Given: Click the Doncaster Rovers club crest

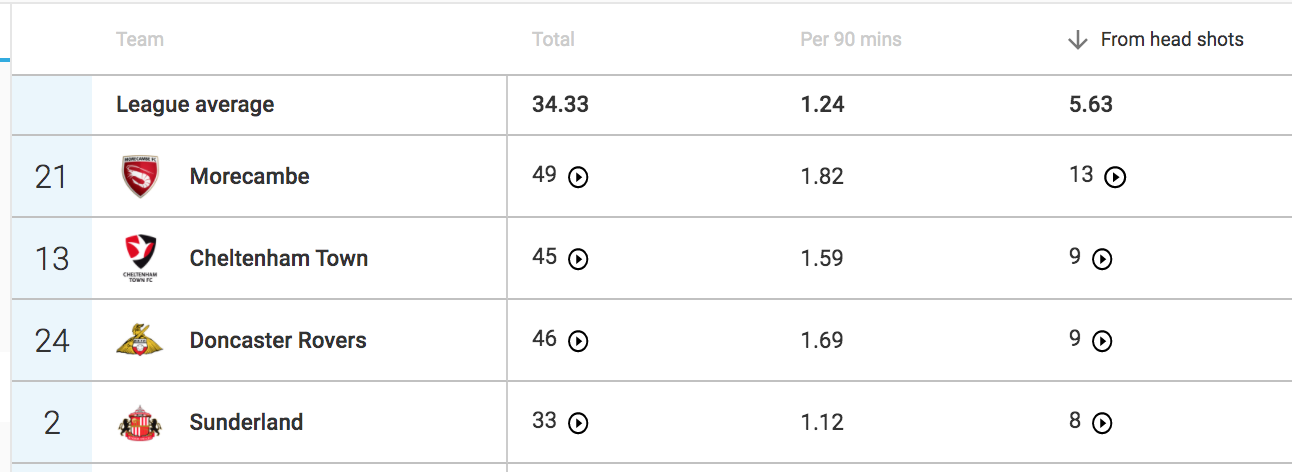Looking at the screenshot, I should coord(139,340).
